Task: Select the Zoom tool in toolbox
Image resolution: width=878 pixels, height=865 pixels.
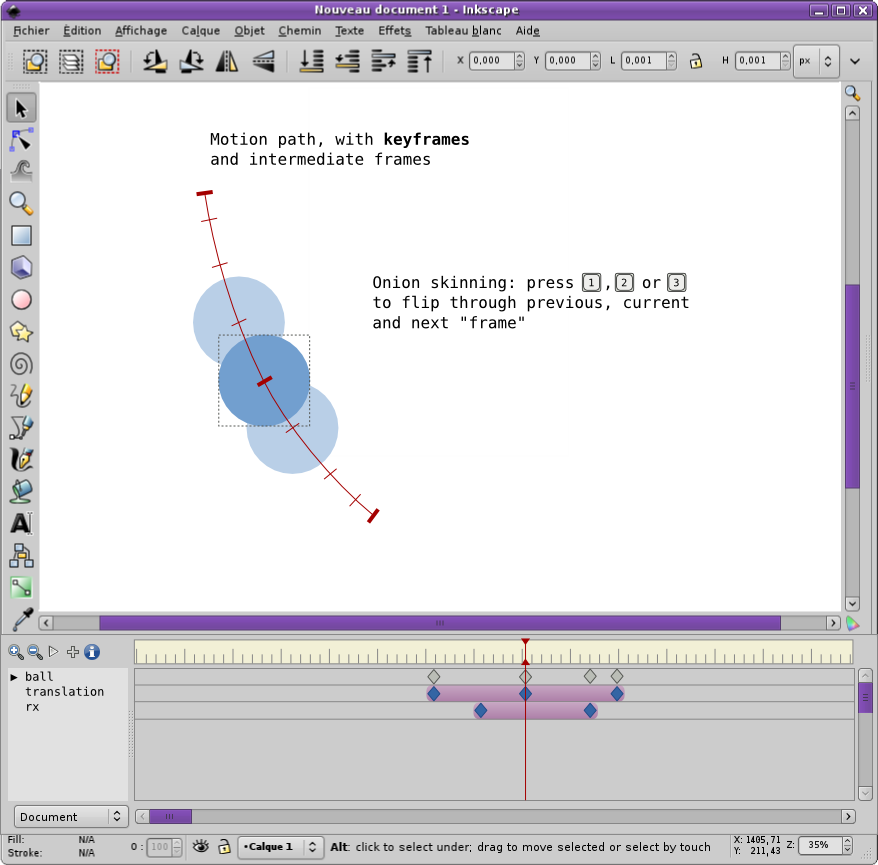Action: pos(21,203)
